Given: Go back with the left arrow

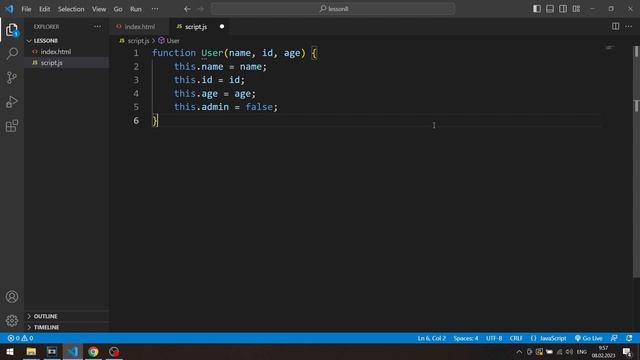Looking at the screenshot, I should click(187, 9).
